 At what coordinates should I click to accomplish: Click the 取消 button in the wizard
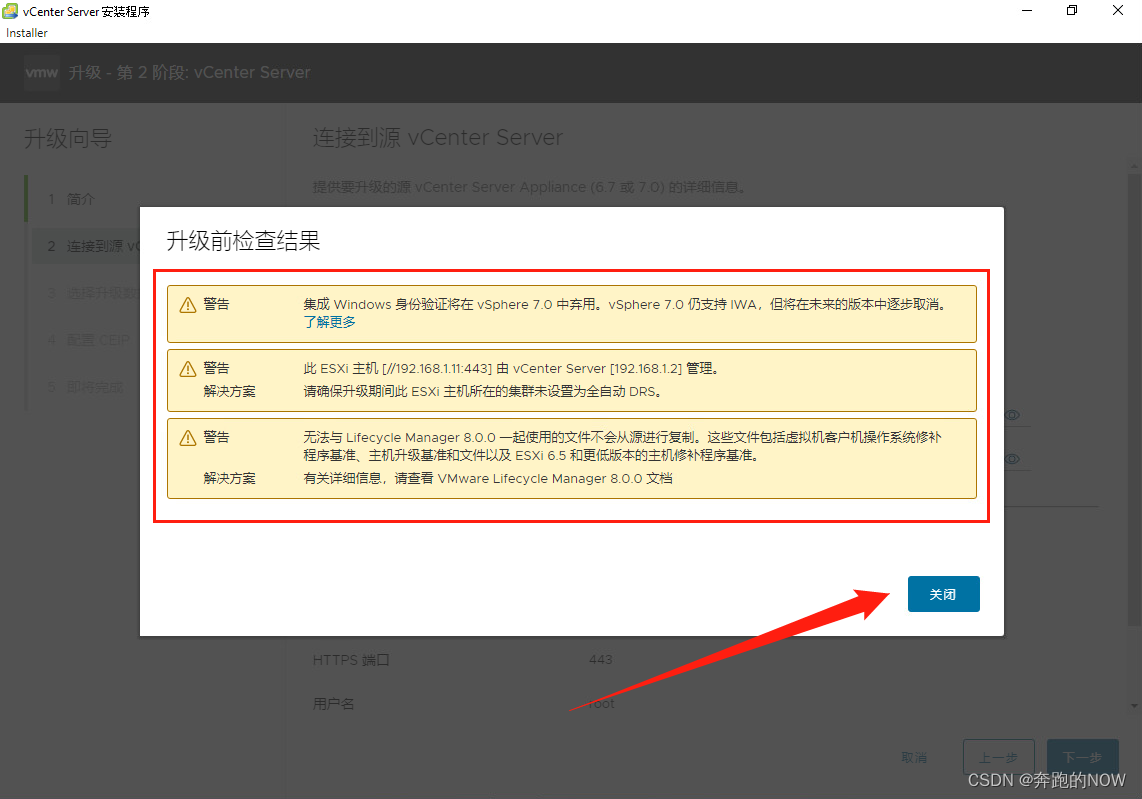pos(914,757)
